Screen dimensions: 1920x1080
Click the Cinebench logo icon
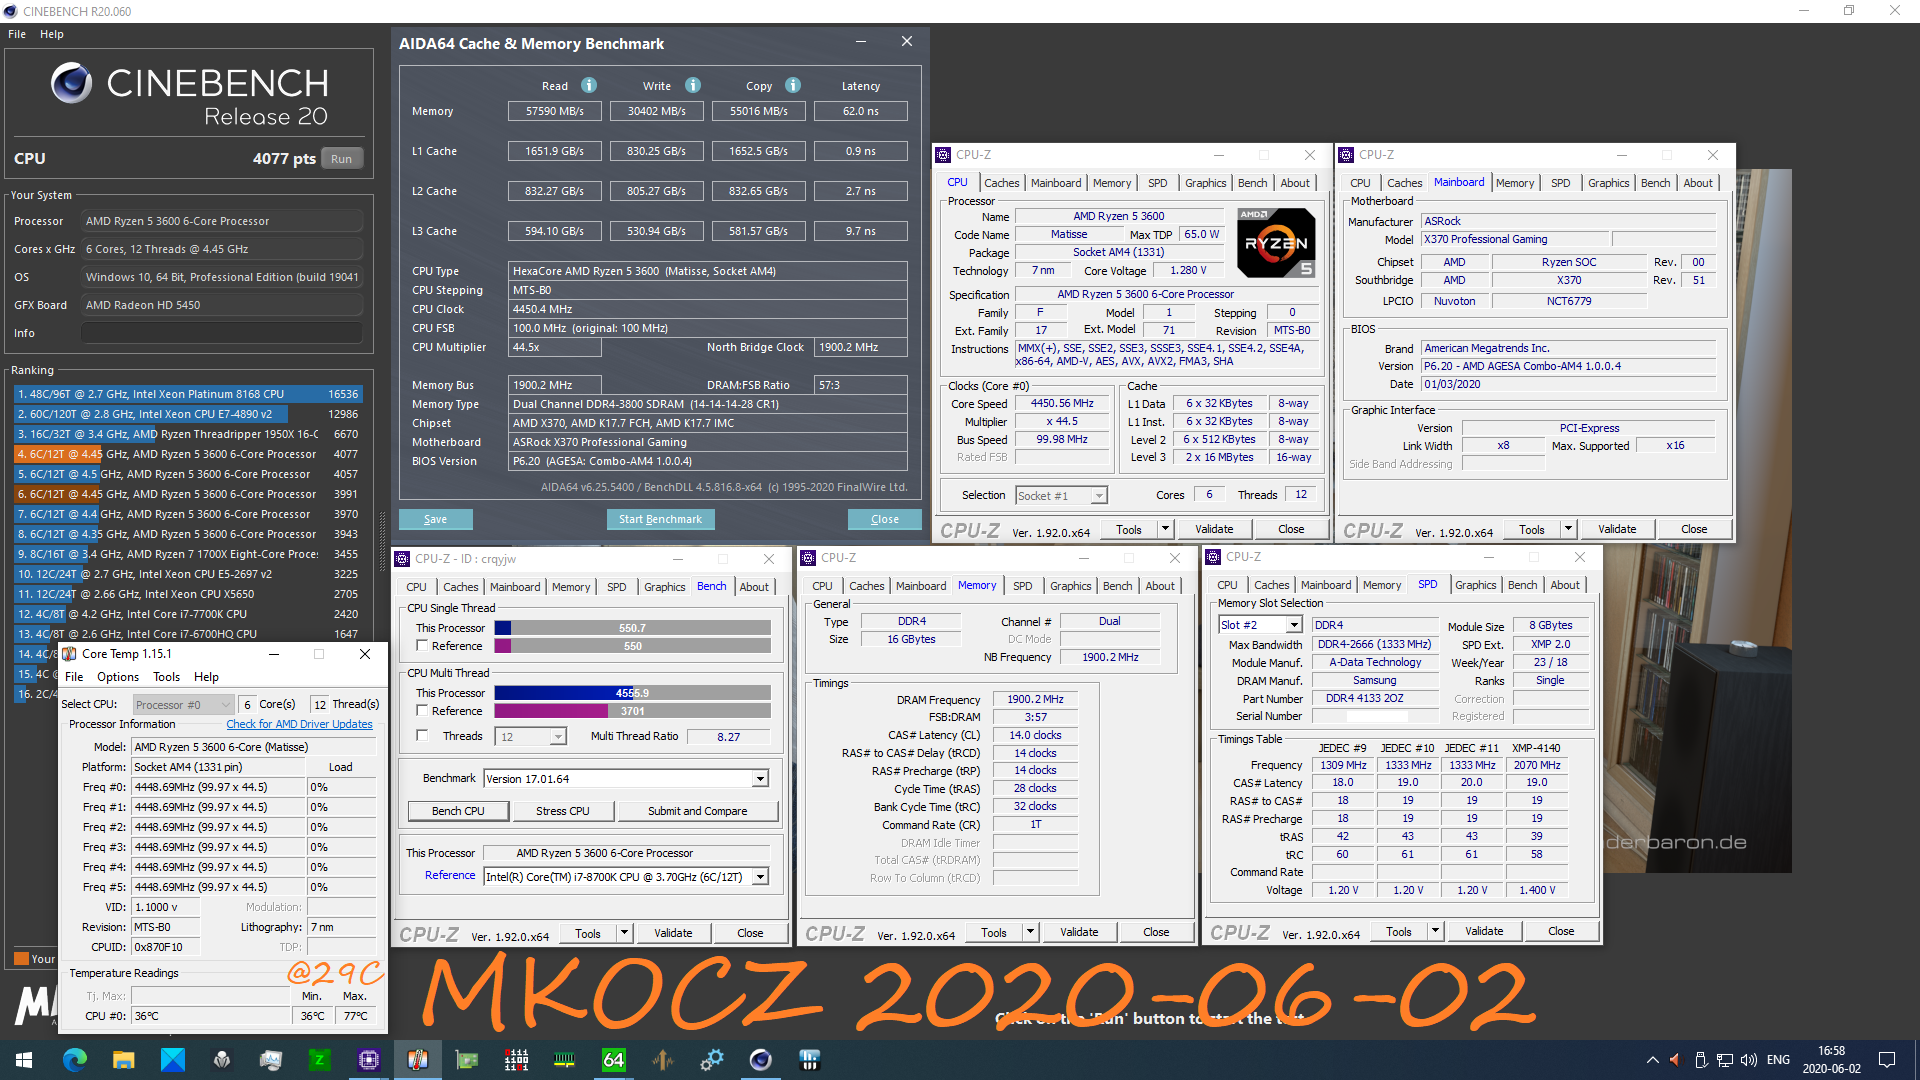point(72,83)
